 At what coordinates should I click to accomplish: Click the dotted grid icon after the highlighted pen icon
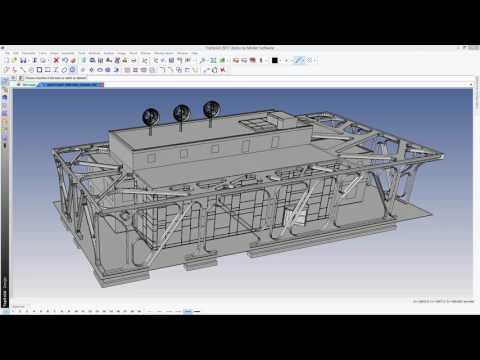(309, 60)
